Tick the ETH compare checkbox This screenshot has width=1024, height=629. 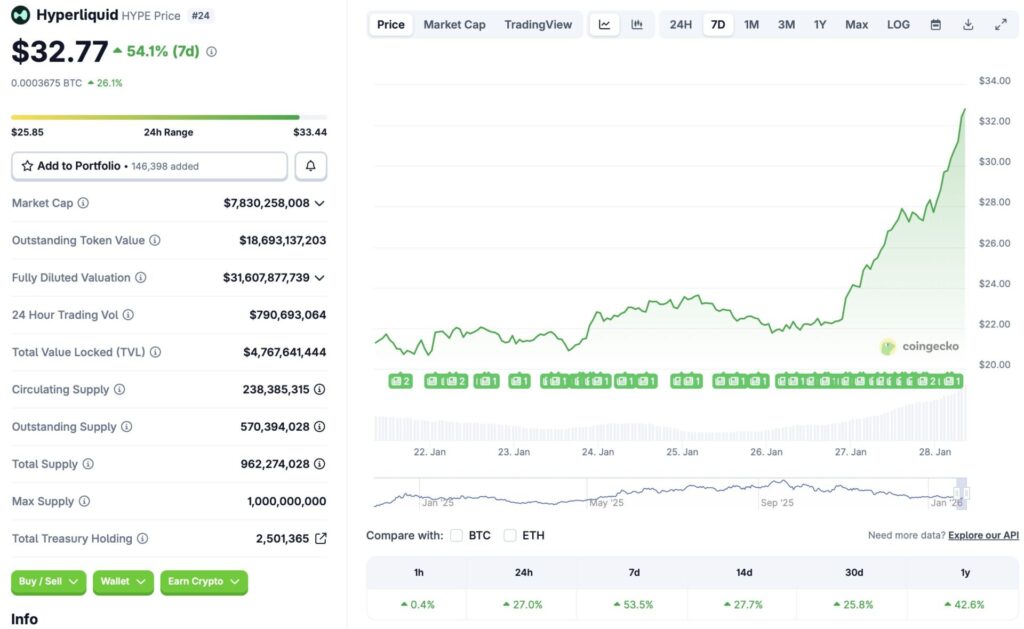(x=510, y=536)
